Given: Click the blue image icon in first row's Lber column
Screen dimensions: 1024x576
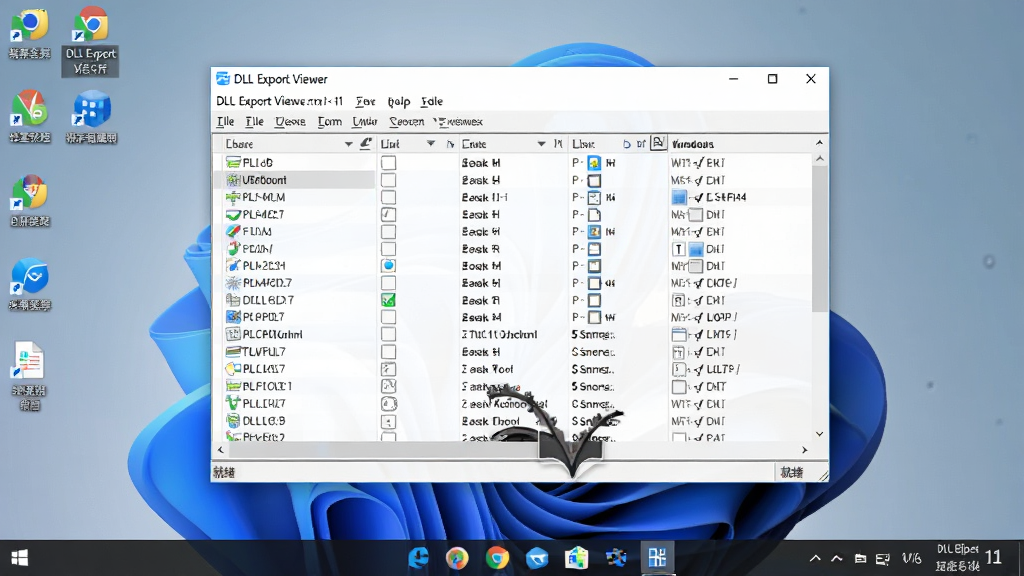Looking at the screenshot, I should tap(594, 163).
